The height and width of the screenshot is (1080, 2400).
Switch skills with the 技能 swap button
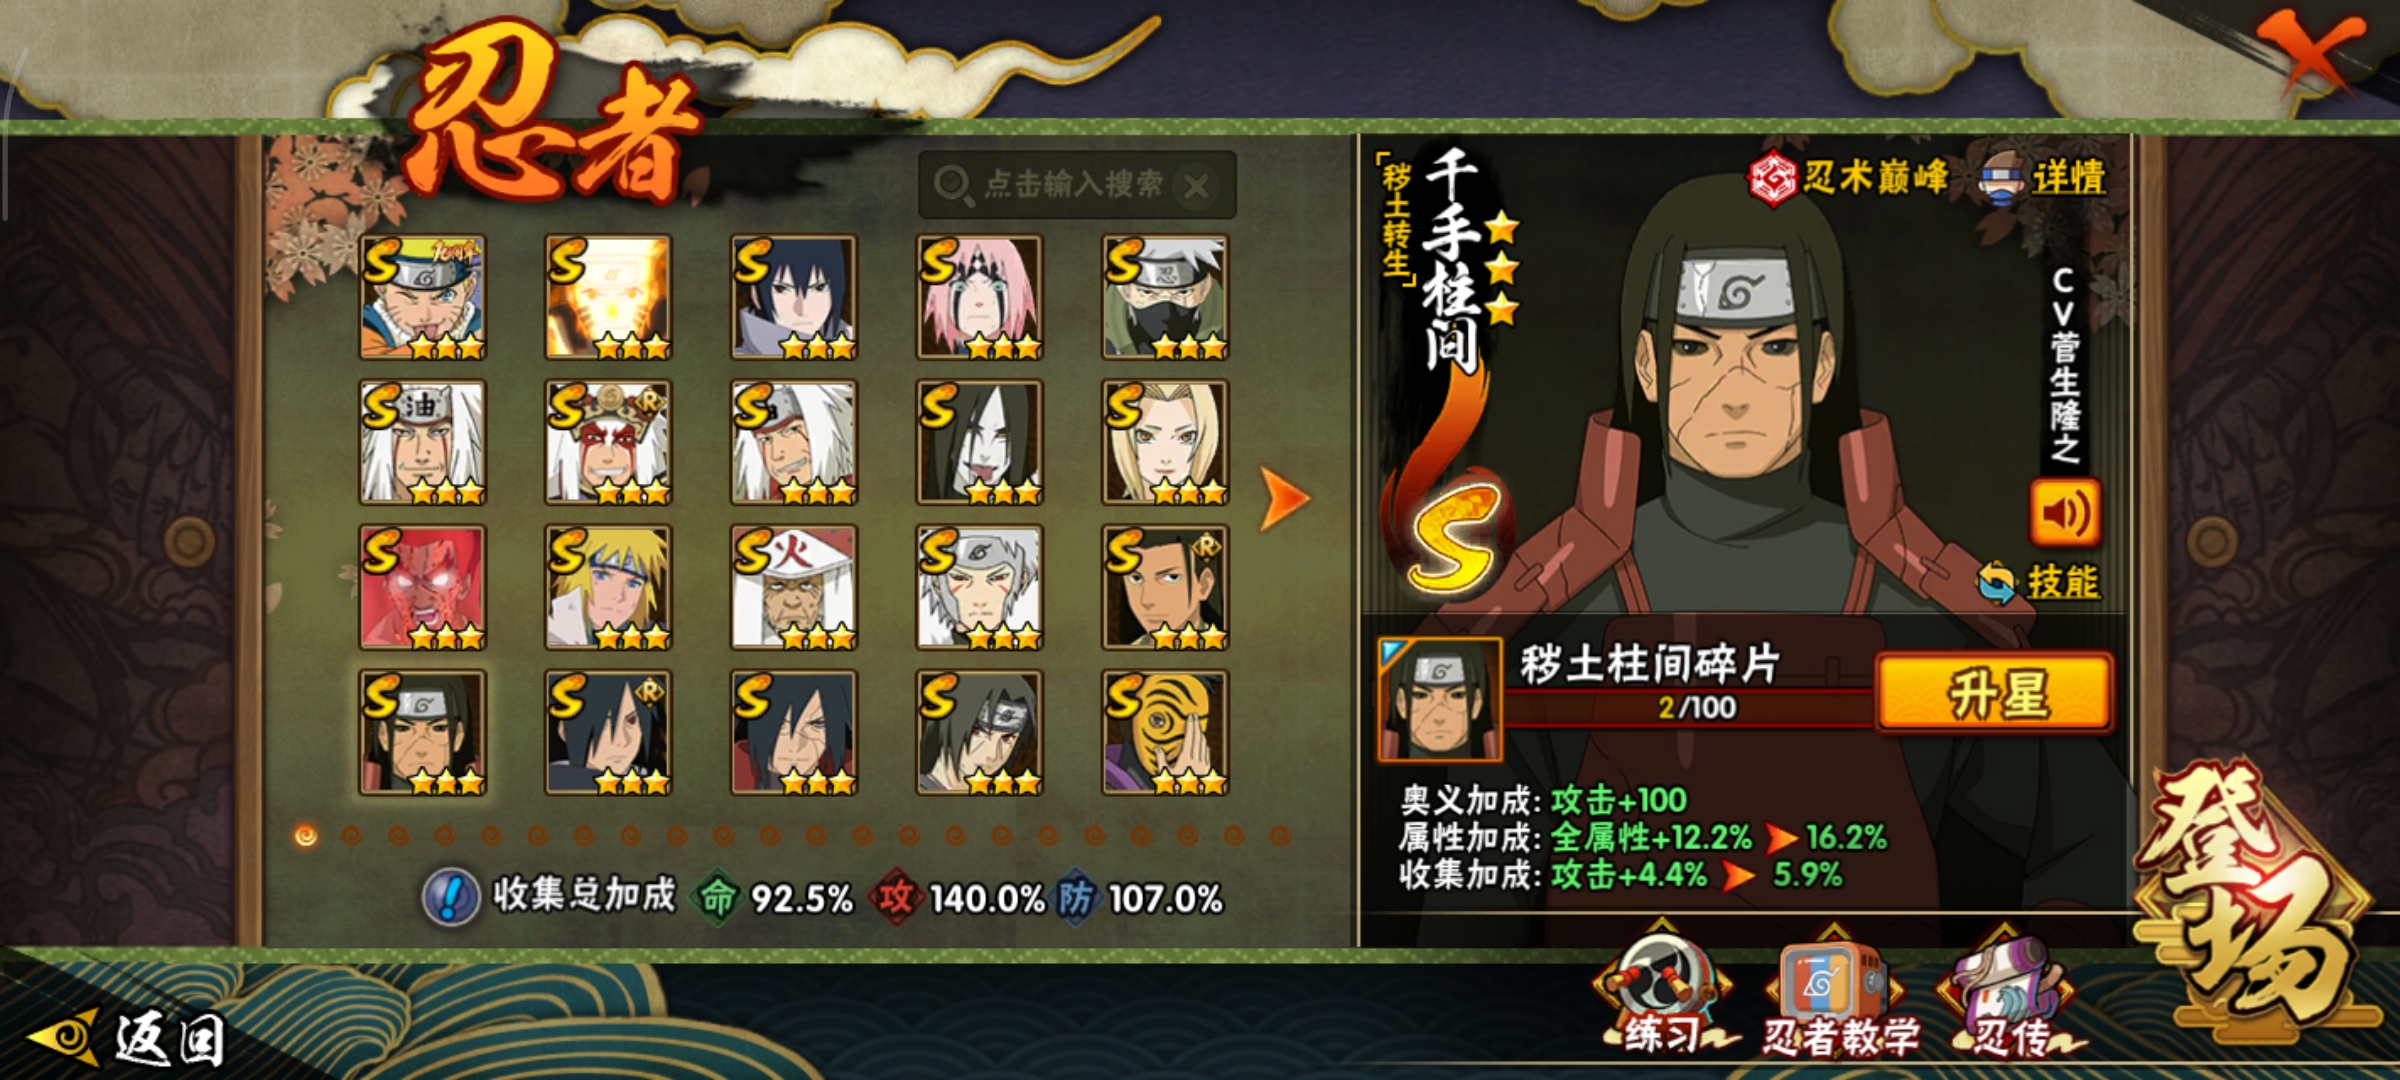2040,582
